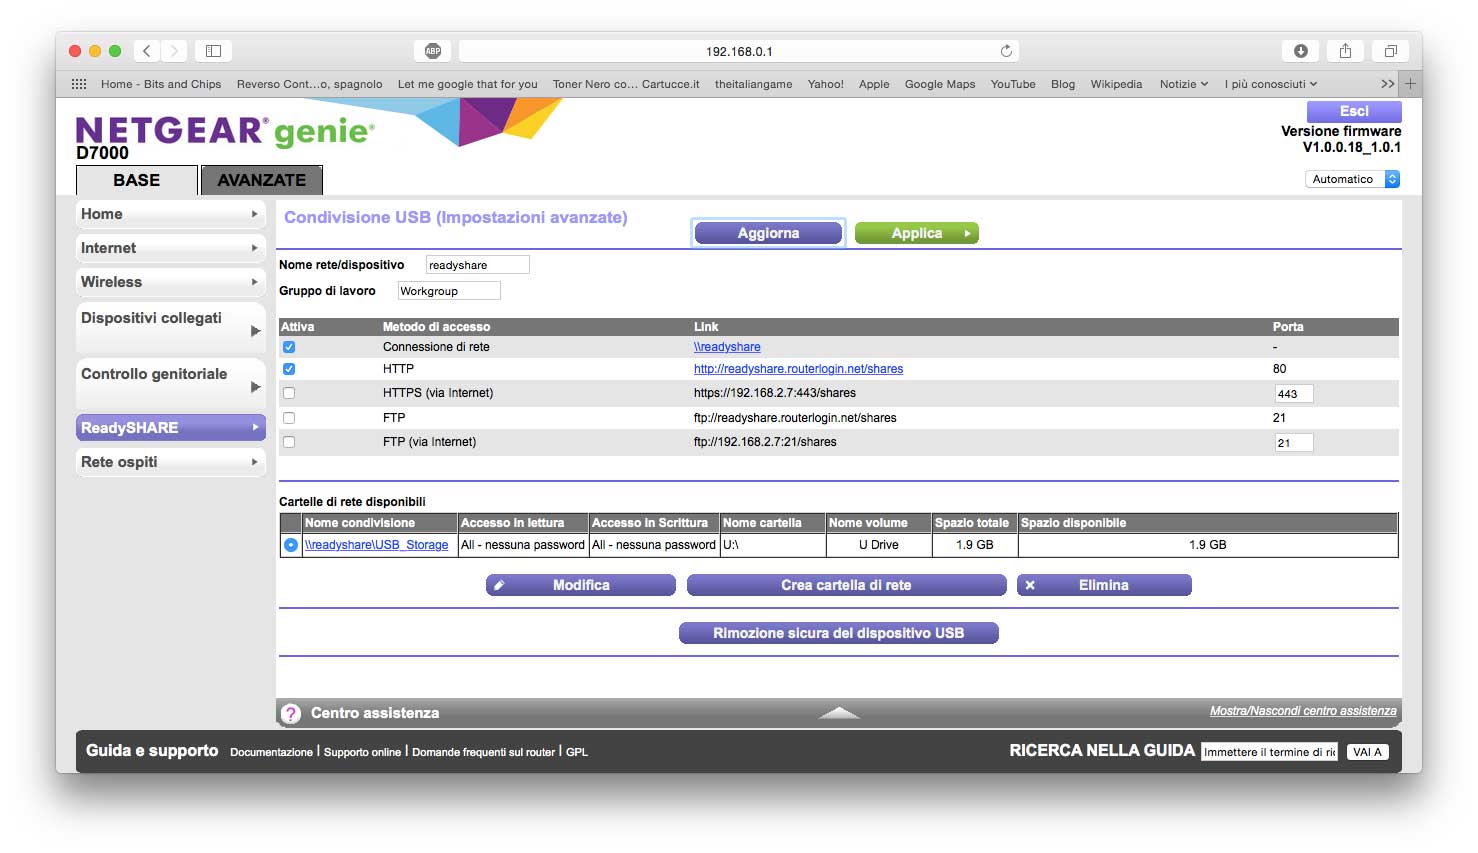Image resolution: width=1478 pixels, height=853 pixels.
Task: Click Rimozione sicura del dispositivo USB
Action: point(838,633)
